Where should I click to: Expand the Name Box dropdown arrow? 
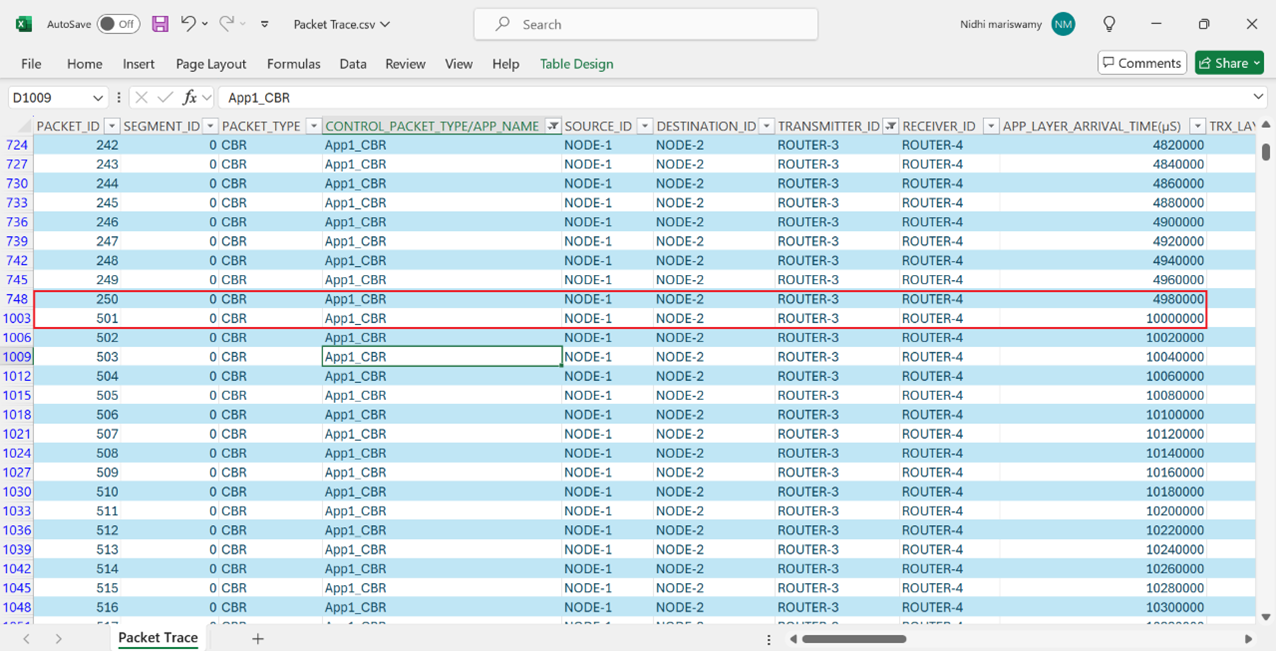97,98
